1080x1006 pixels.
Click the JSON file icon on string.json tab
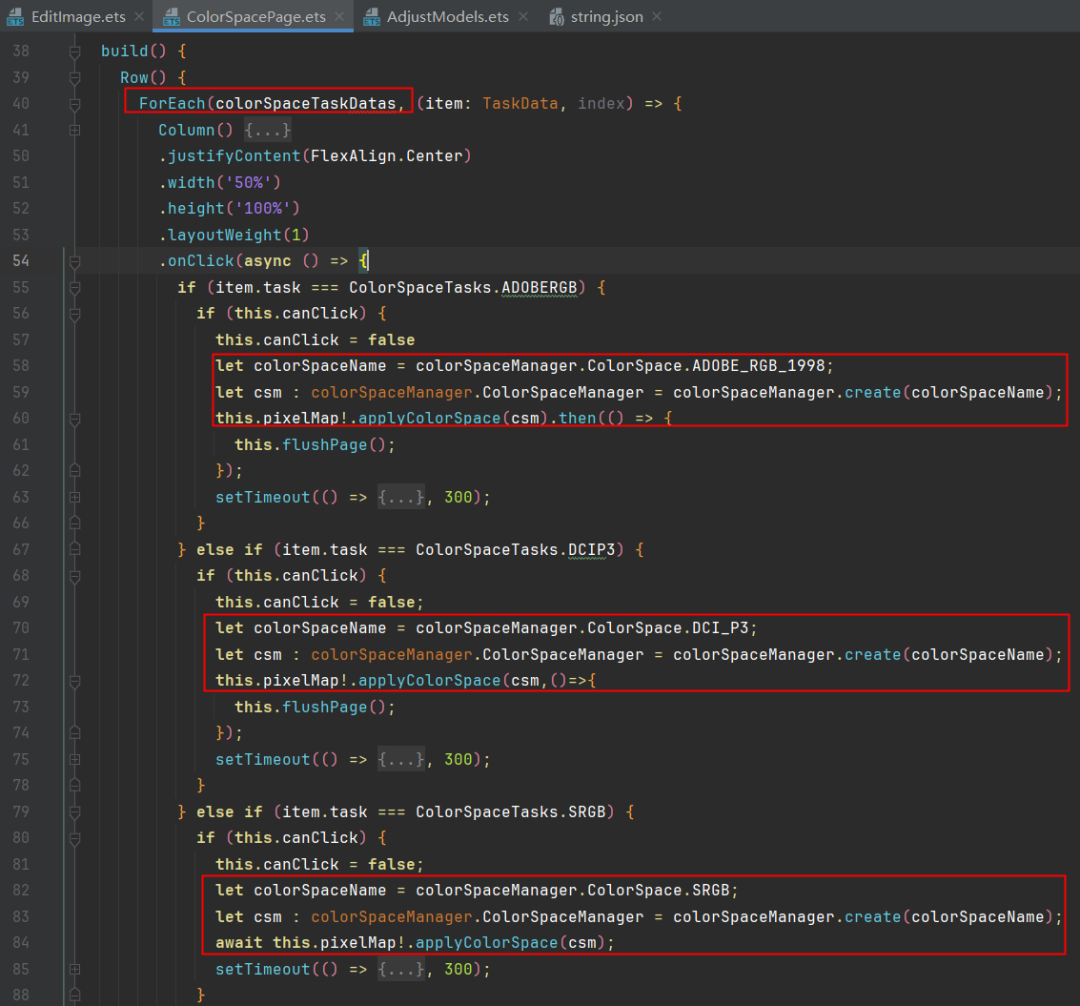coord(557,17)
